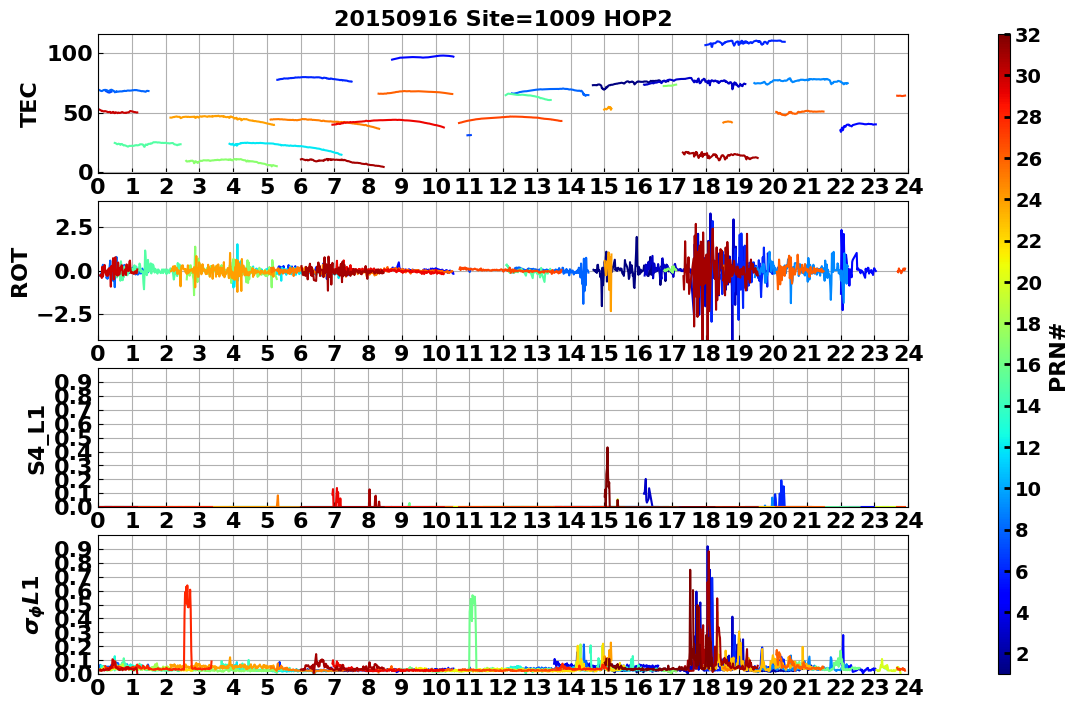Pick the dark red top of the colorbar
This screenshot has width=1077, height=709.
point(1004,40)
